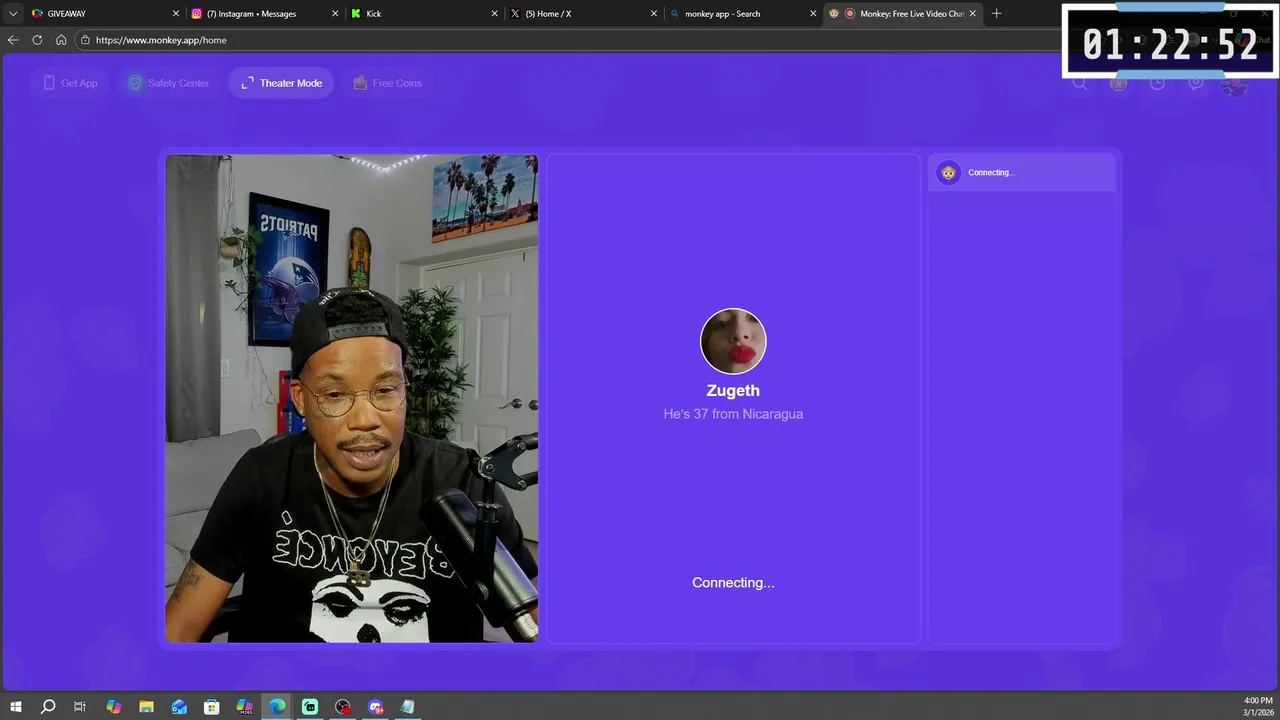This screenshot has width=1280, height=720.
Task: Open the Free Coins offer
Action: coord(387,83)
